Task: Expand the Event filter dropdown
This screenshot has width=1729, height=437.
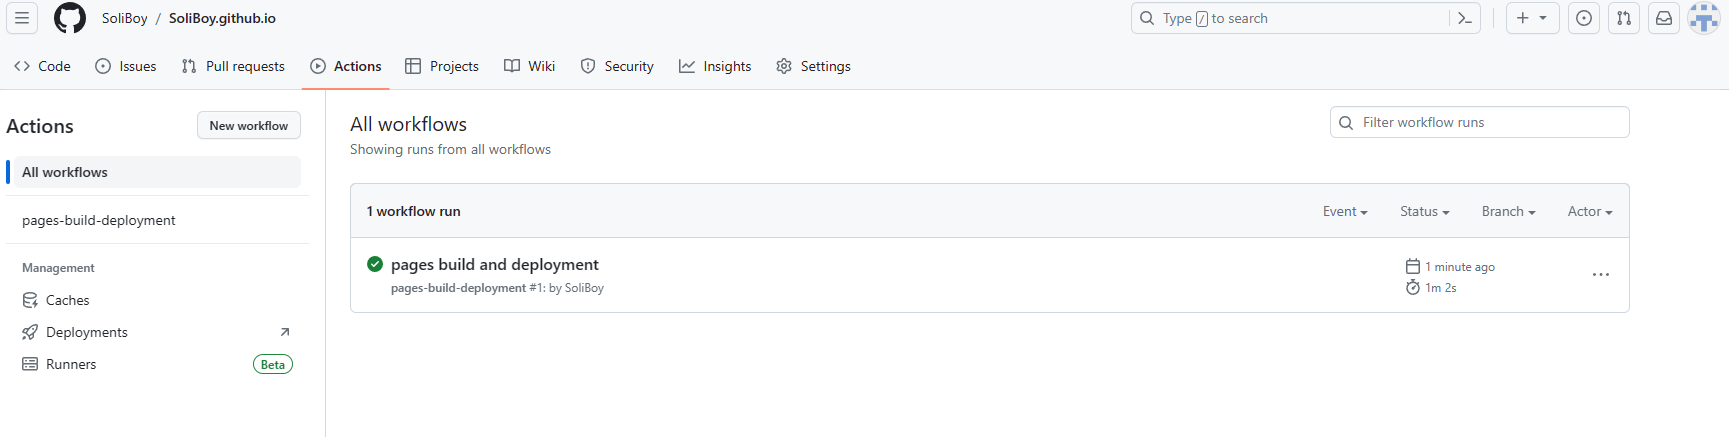Action: click(x=1344, y=211)
